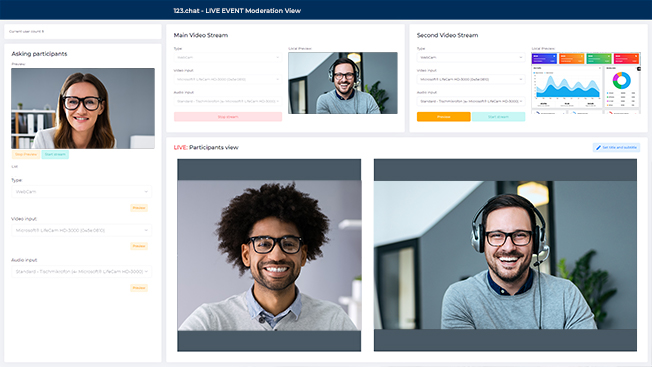
Task: Click the pencil icon for Set title and subtitle
Action: click(x=598, y=148)
